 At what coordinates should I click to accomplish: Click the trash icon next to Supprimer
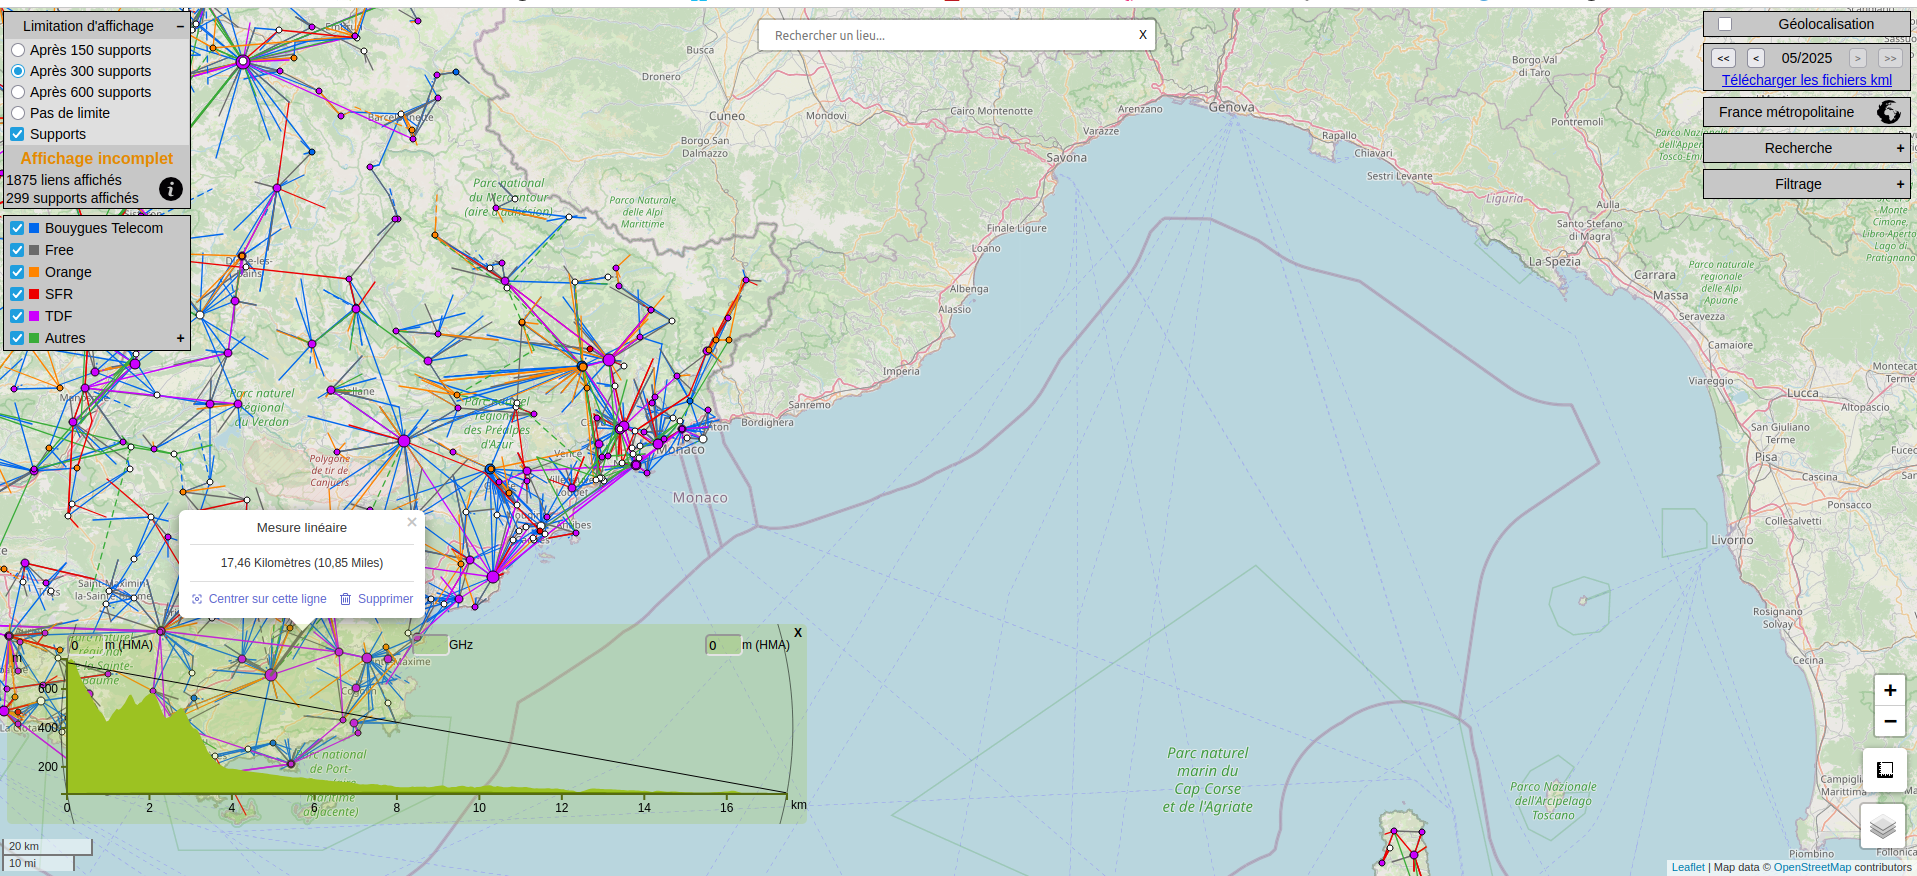(346, 599)
